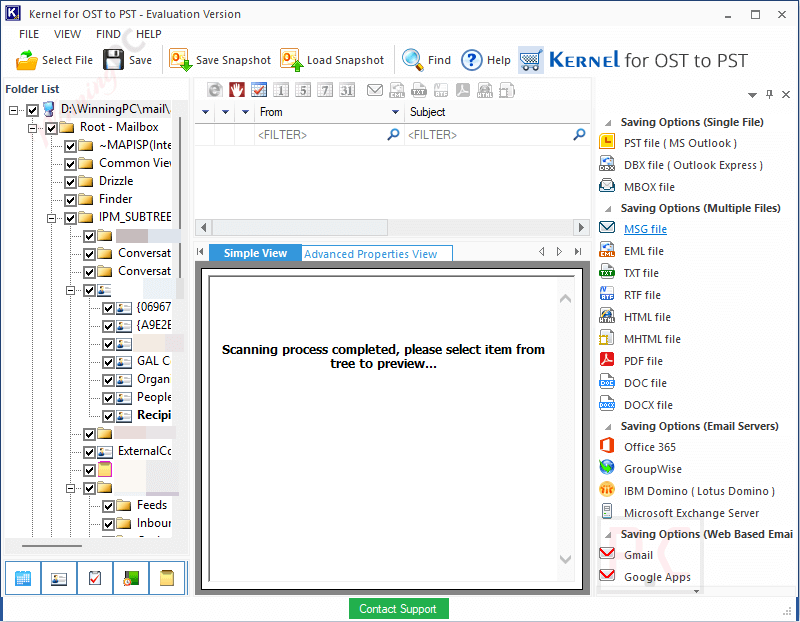Click the red stop hand icon
Image resolution: width=800 pixels, height=622 pixels.
237,90
